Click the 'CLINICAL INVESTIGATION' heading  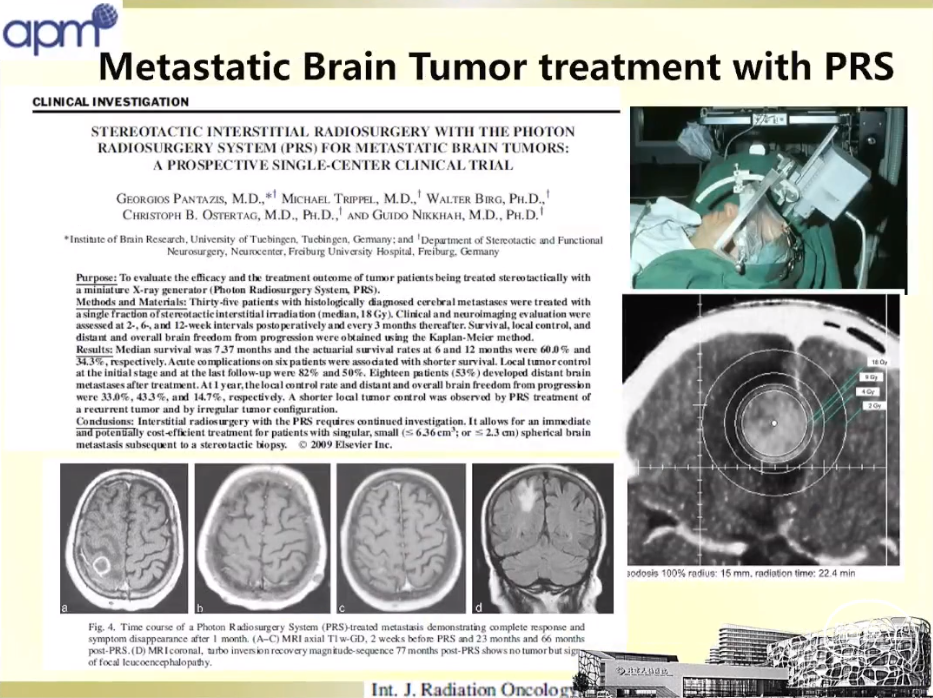coord(111,102)
